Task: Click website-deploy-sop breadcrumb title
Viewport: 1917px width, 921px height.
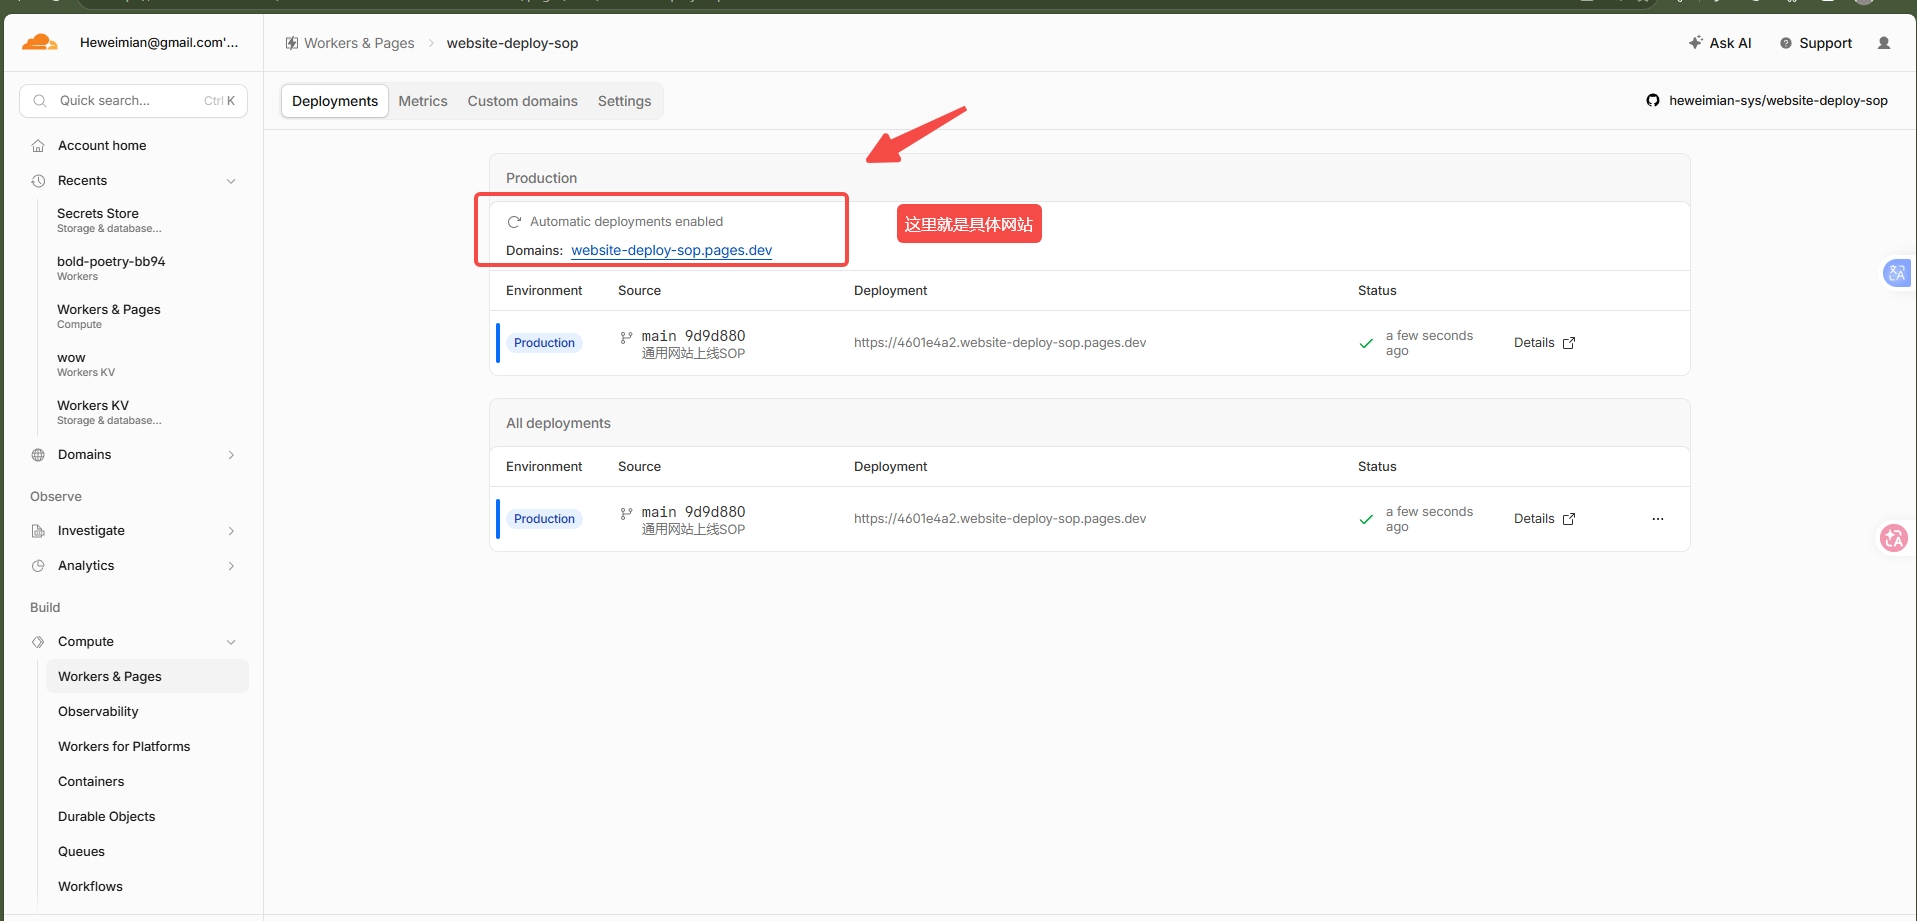Action: (x=512, y=43)
